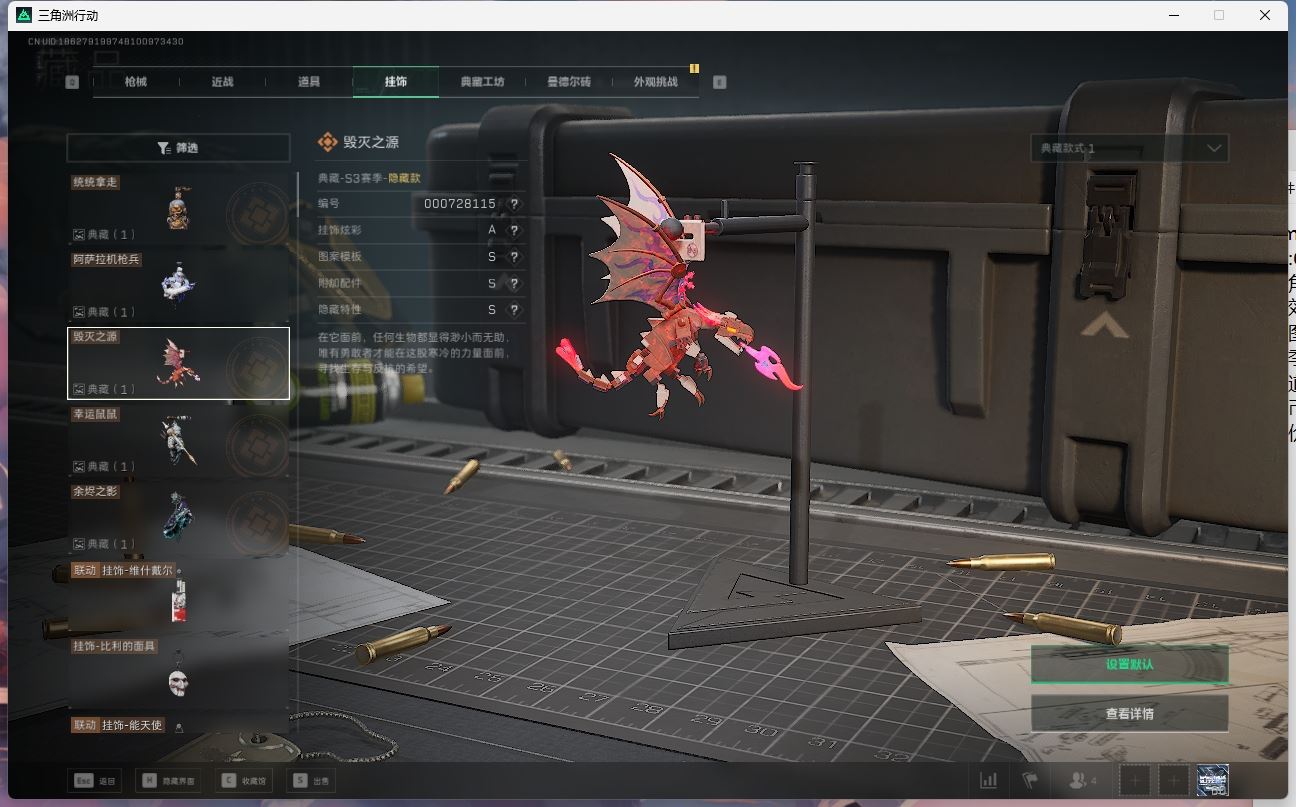Open the squad members icon
Viewport: 1296px width, 807px height.
coord(1082,780)
